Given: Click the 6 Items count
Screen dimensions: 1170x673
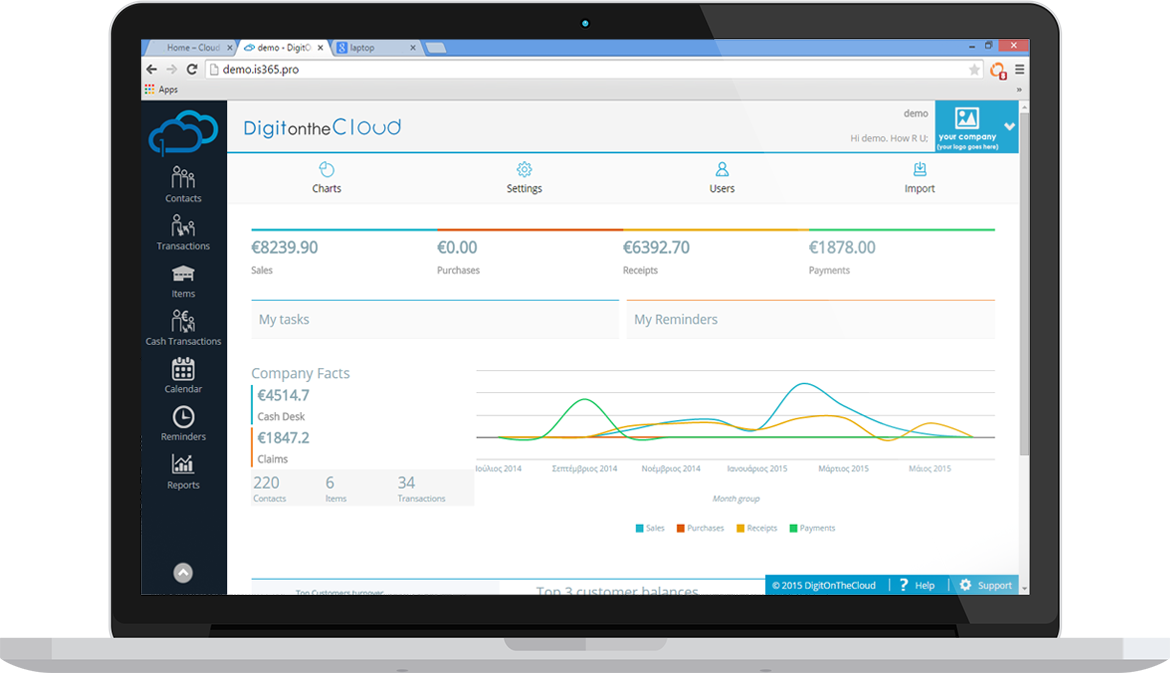Looking at the screenshot, I should pos(330,483).
